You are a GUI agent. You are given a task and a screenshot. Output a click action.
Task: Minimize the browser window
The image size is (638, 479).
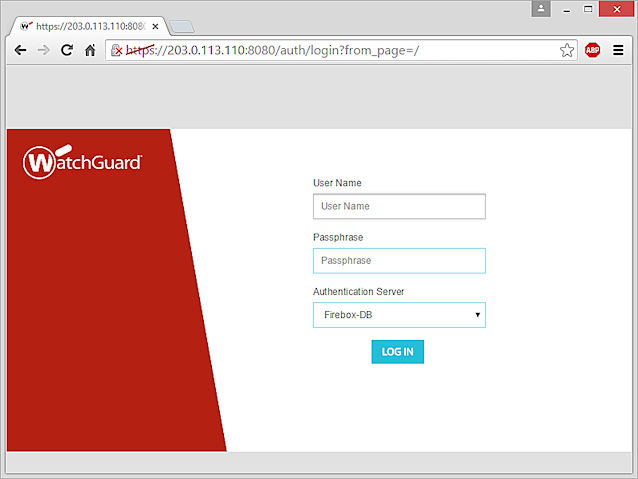566,9
